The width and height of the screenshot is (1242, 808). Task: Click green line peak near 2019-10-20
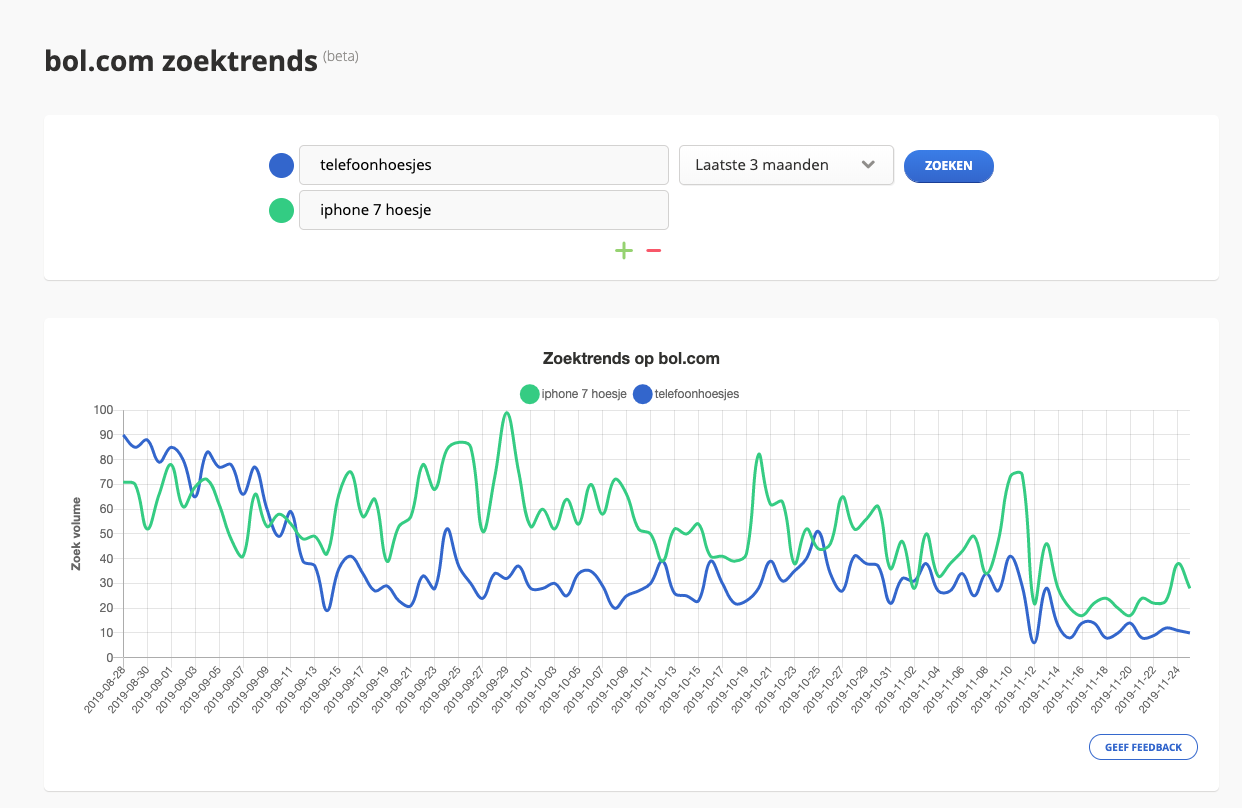click(x=759, y=454)
